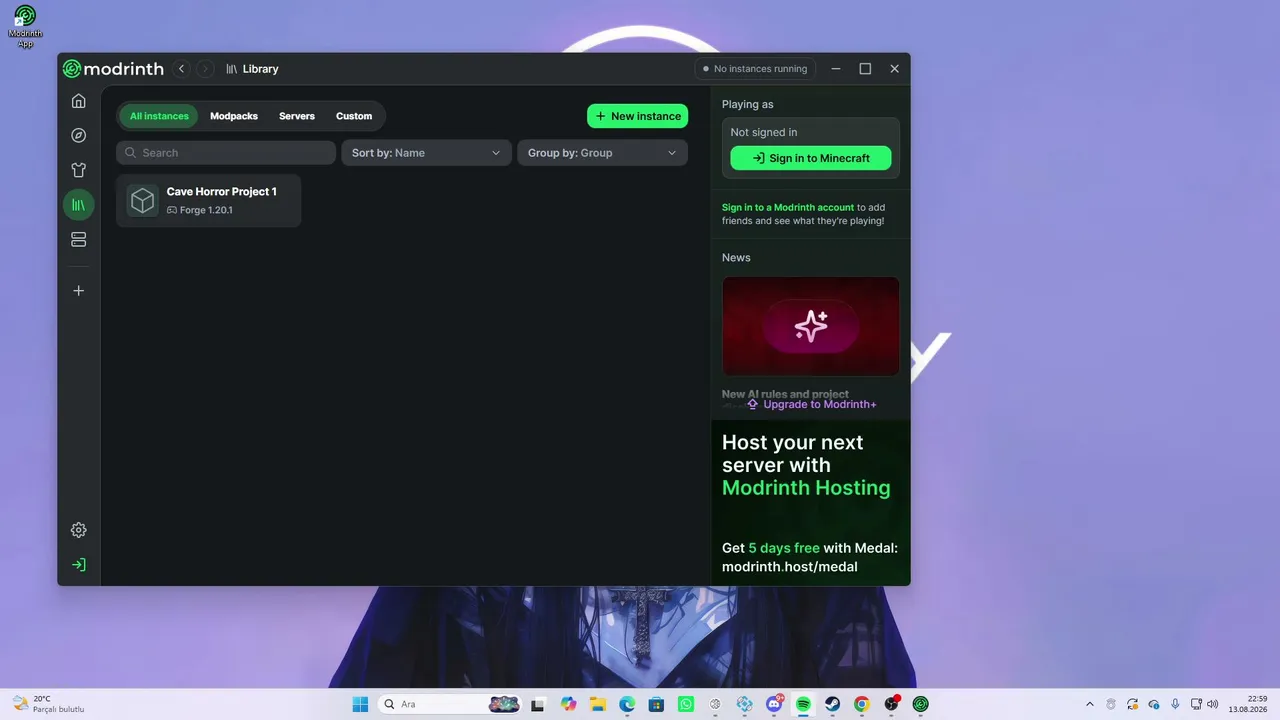Open OBS Studio from the taskbar

point(891,704)
